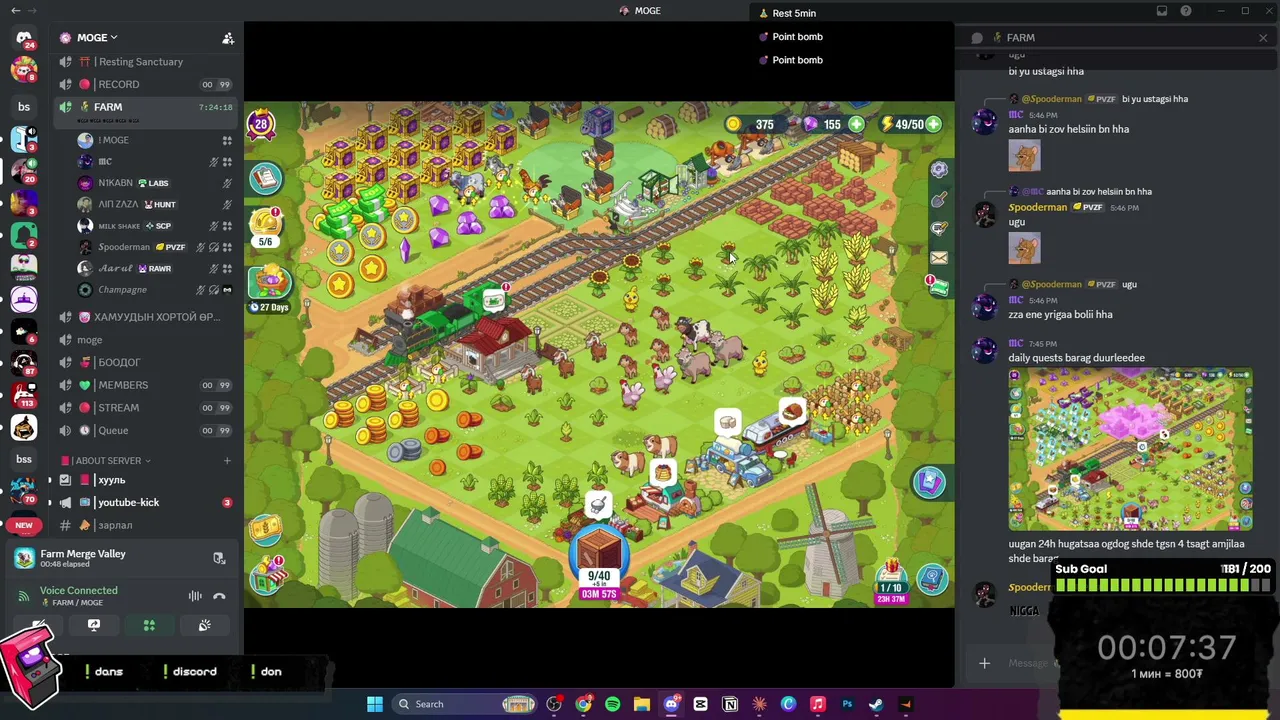Click the player level 28 badge
This screenshot has height=720, width=1280.
[x=261, y=124]
